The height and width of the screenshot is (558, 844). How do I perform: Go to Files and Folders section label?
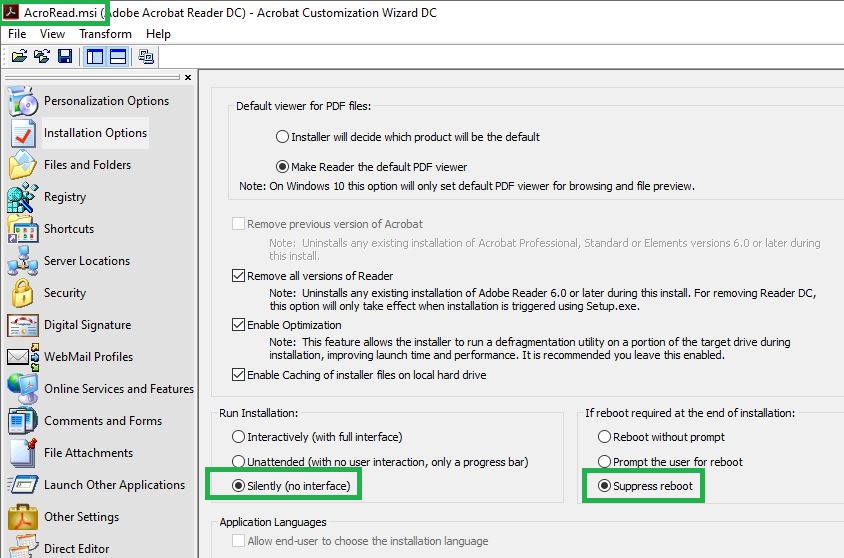(x=87, y=165)
